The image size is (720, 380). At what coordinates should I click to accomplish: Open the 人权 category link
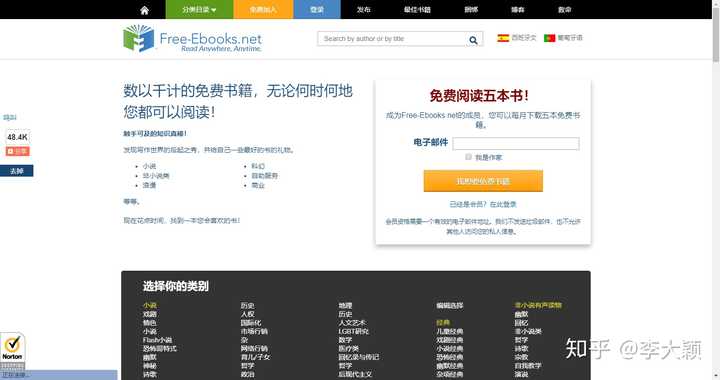[248, 314]
